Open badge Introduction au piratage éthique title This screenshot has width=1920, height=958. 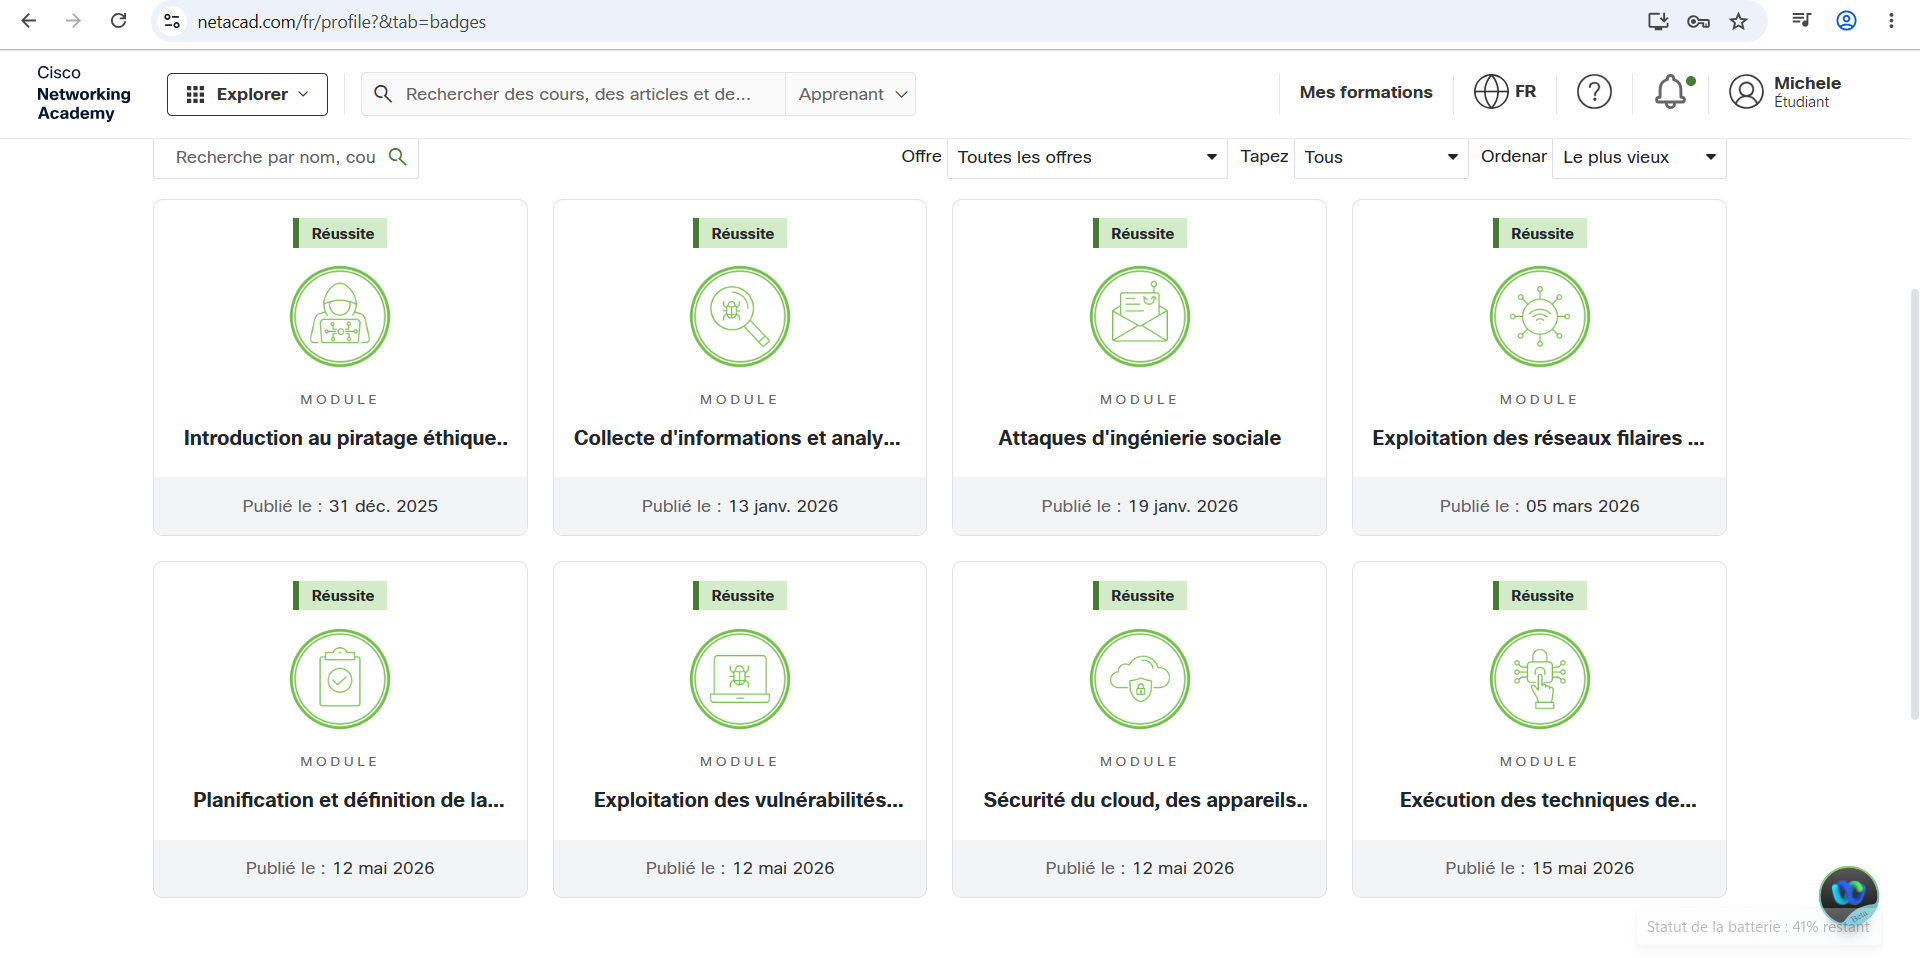346,438
